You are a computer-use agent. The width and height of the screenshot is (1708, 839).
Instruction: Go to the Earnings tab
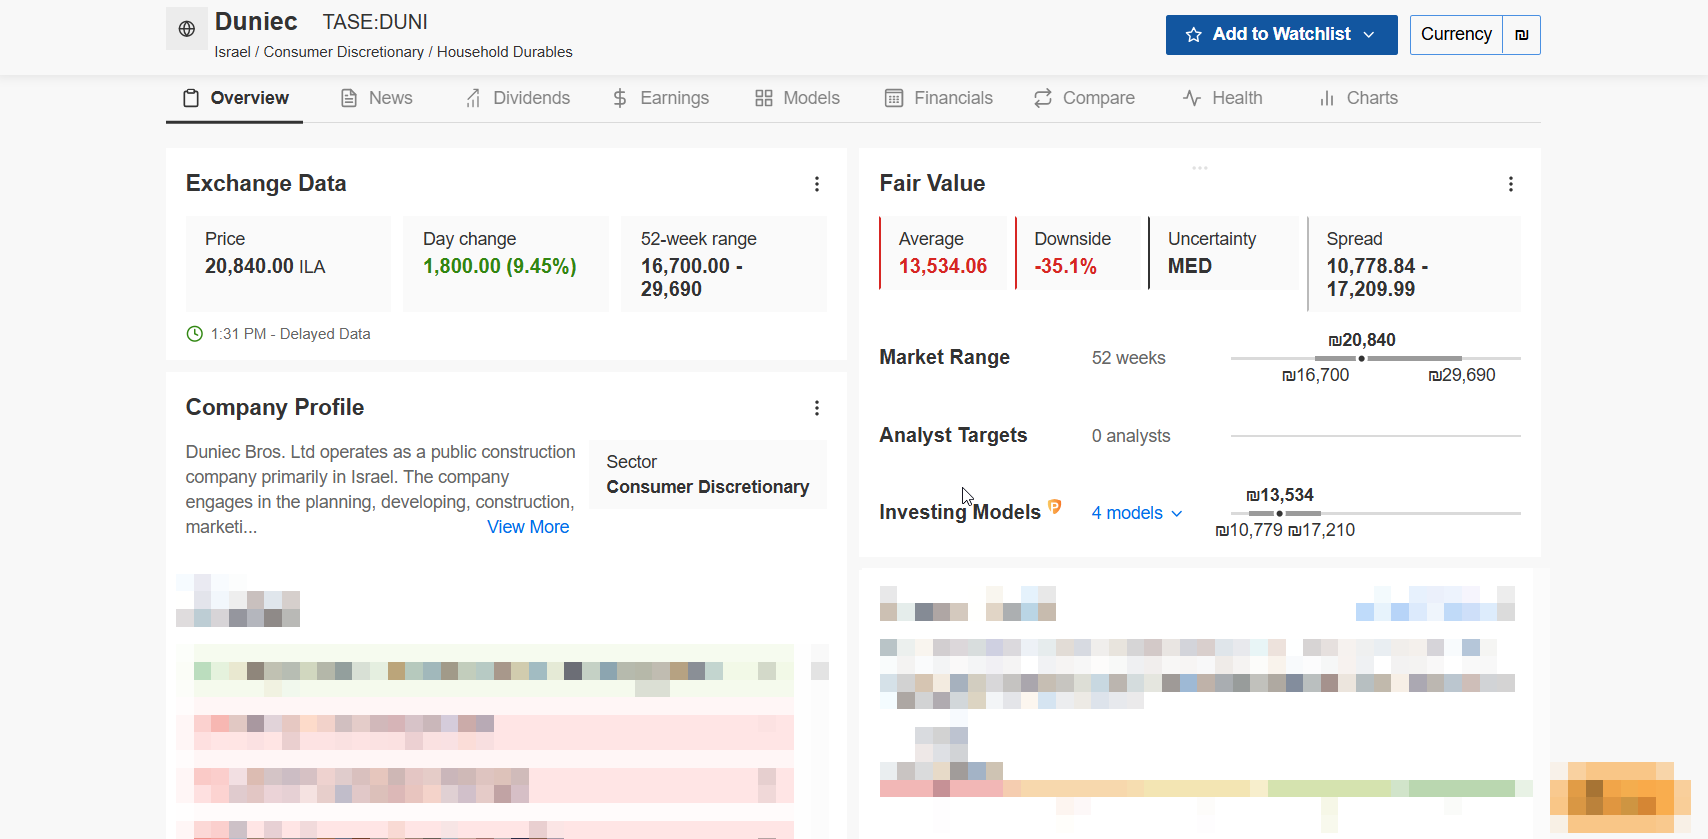pos(660,98)
